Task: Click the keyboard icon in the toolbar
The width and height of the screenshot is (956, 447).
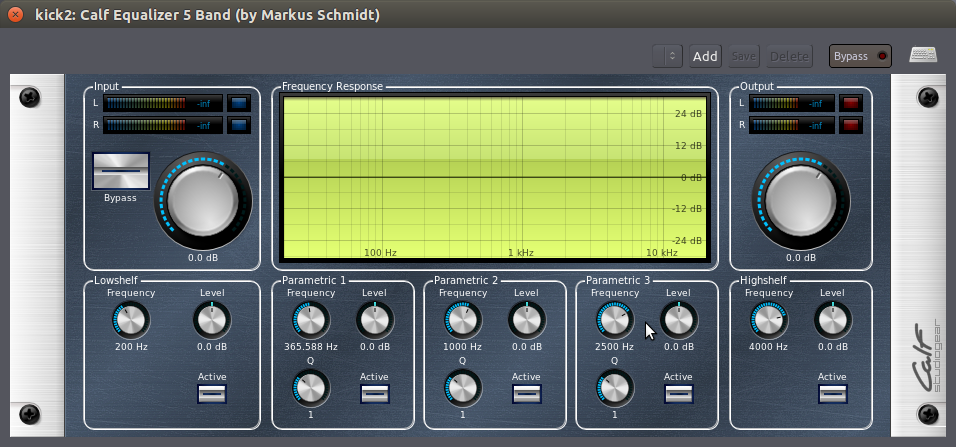Action: (x=923, y=55)
